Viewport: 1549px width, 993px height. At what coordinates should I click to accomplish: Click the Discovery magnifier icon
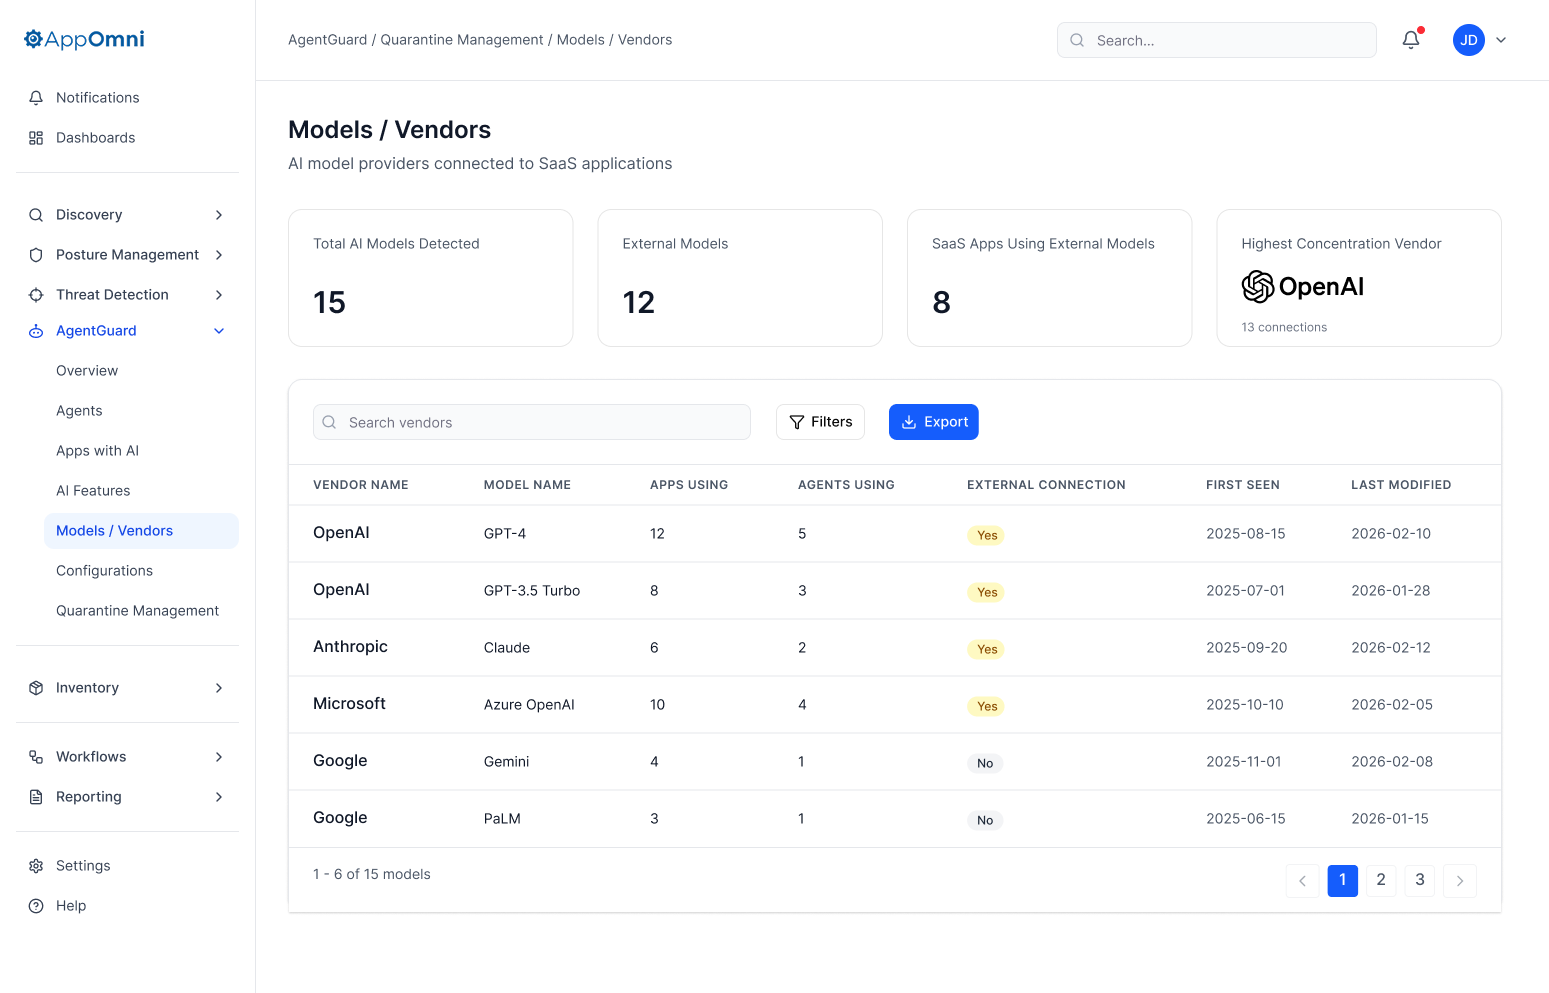click(35, 214)
